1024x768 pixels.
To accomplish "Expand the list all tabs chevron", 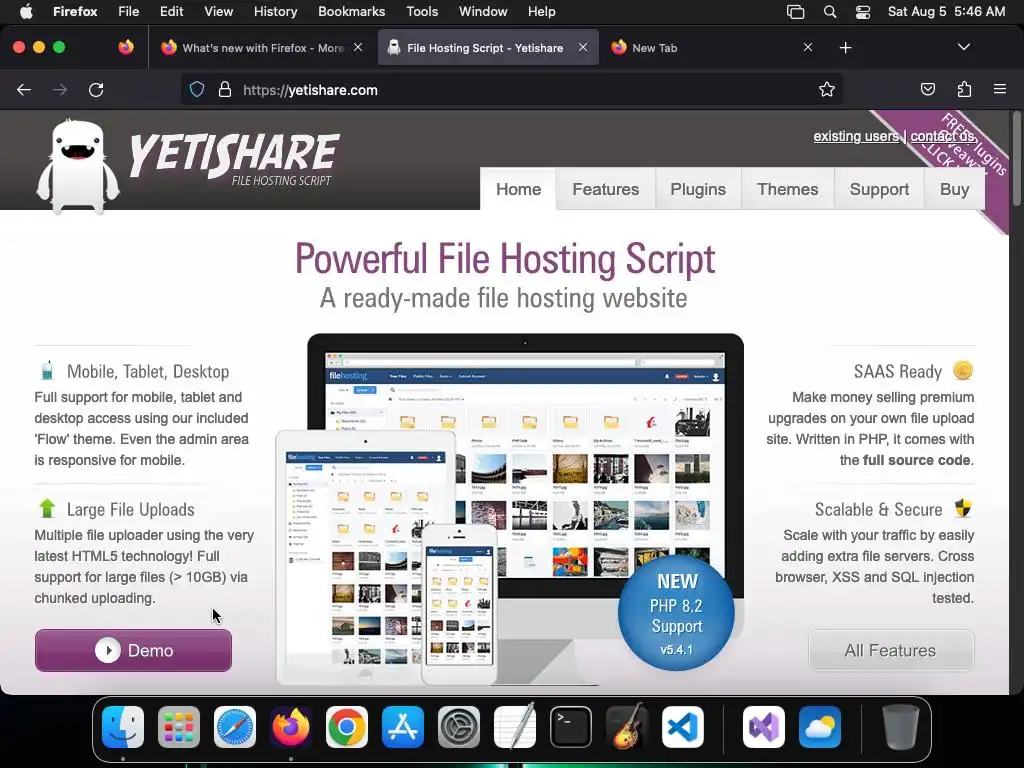I will point(963,47).
